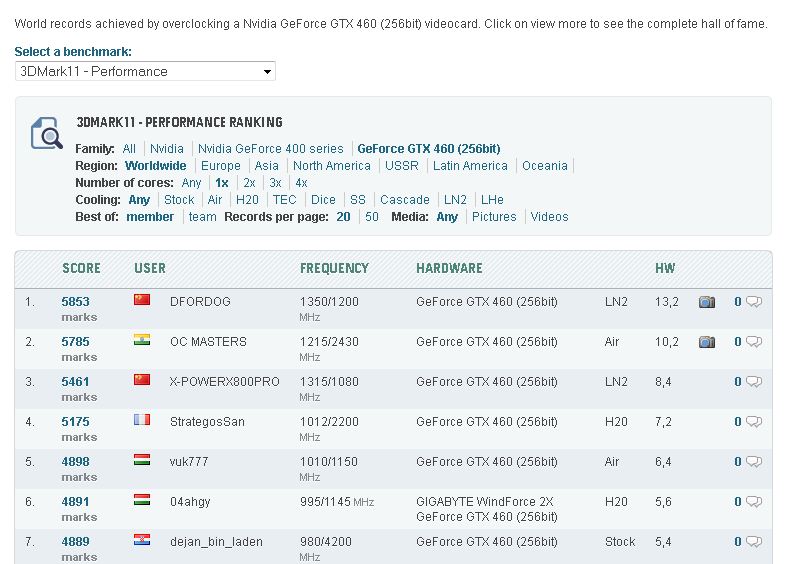Show best of member
Image resolution: width=785 pixels, height=564 pixels.
(x=150, y=217)
